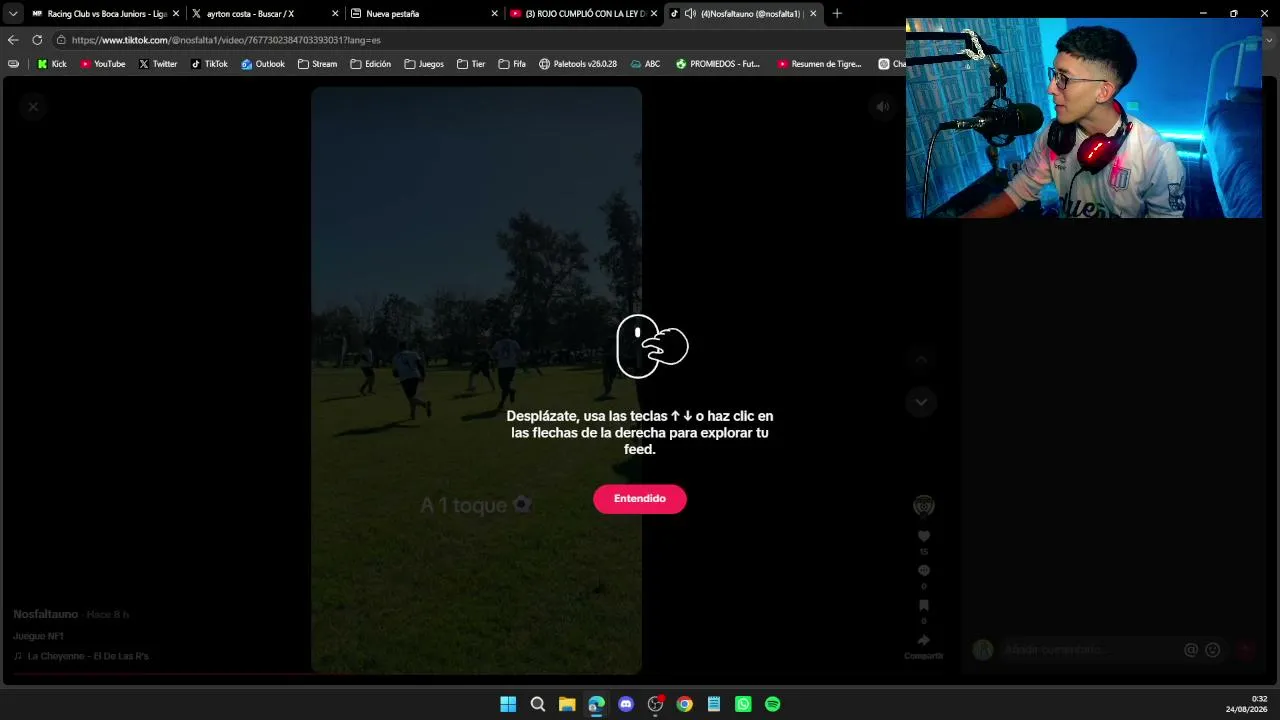Expand the Stream bookmarks folder
The width and height of the screenshot is (1280, 720).
click(318, 64)
